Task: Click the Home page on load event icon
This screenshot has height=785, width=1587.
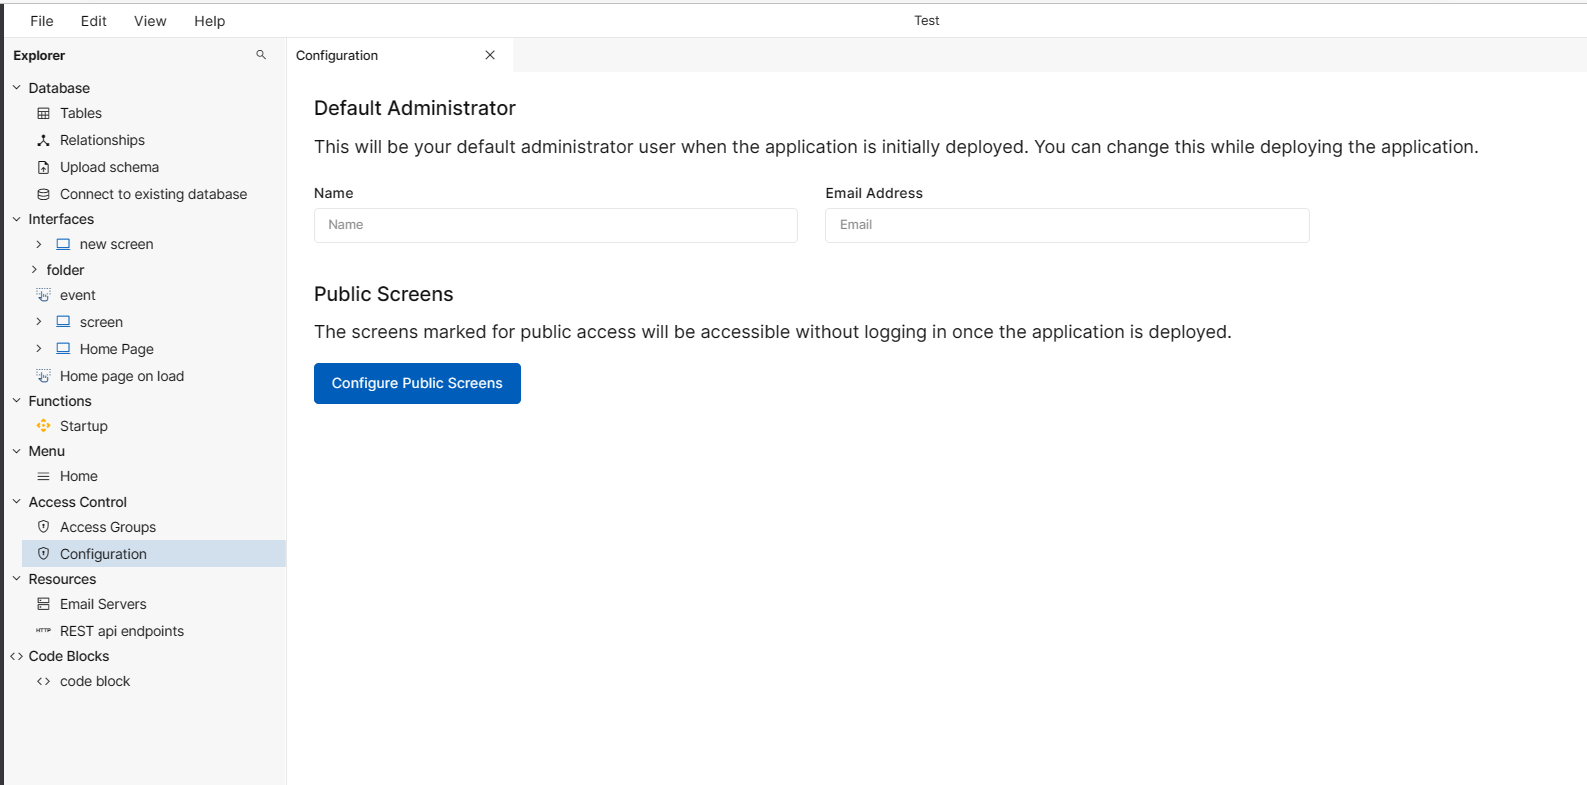Action: 43,376
